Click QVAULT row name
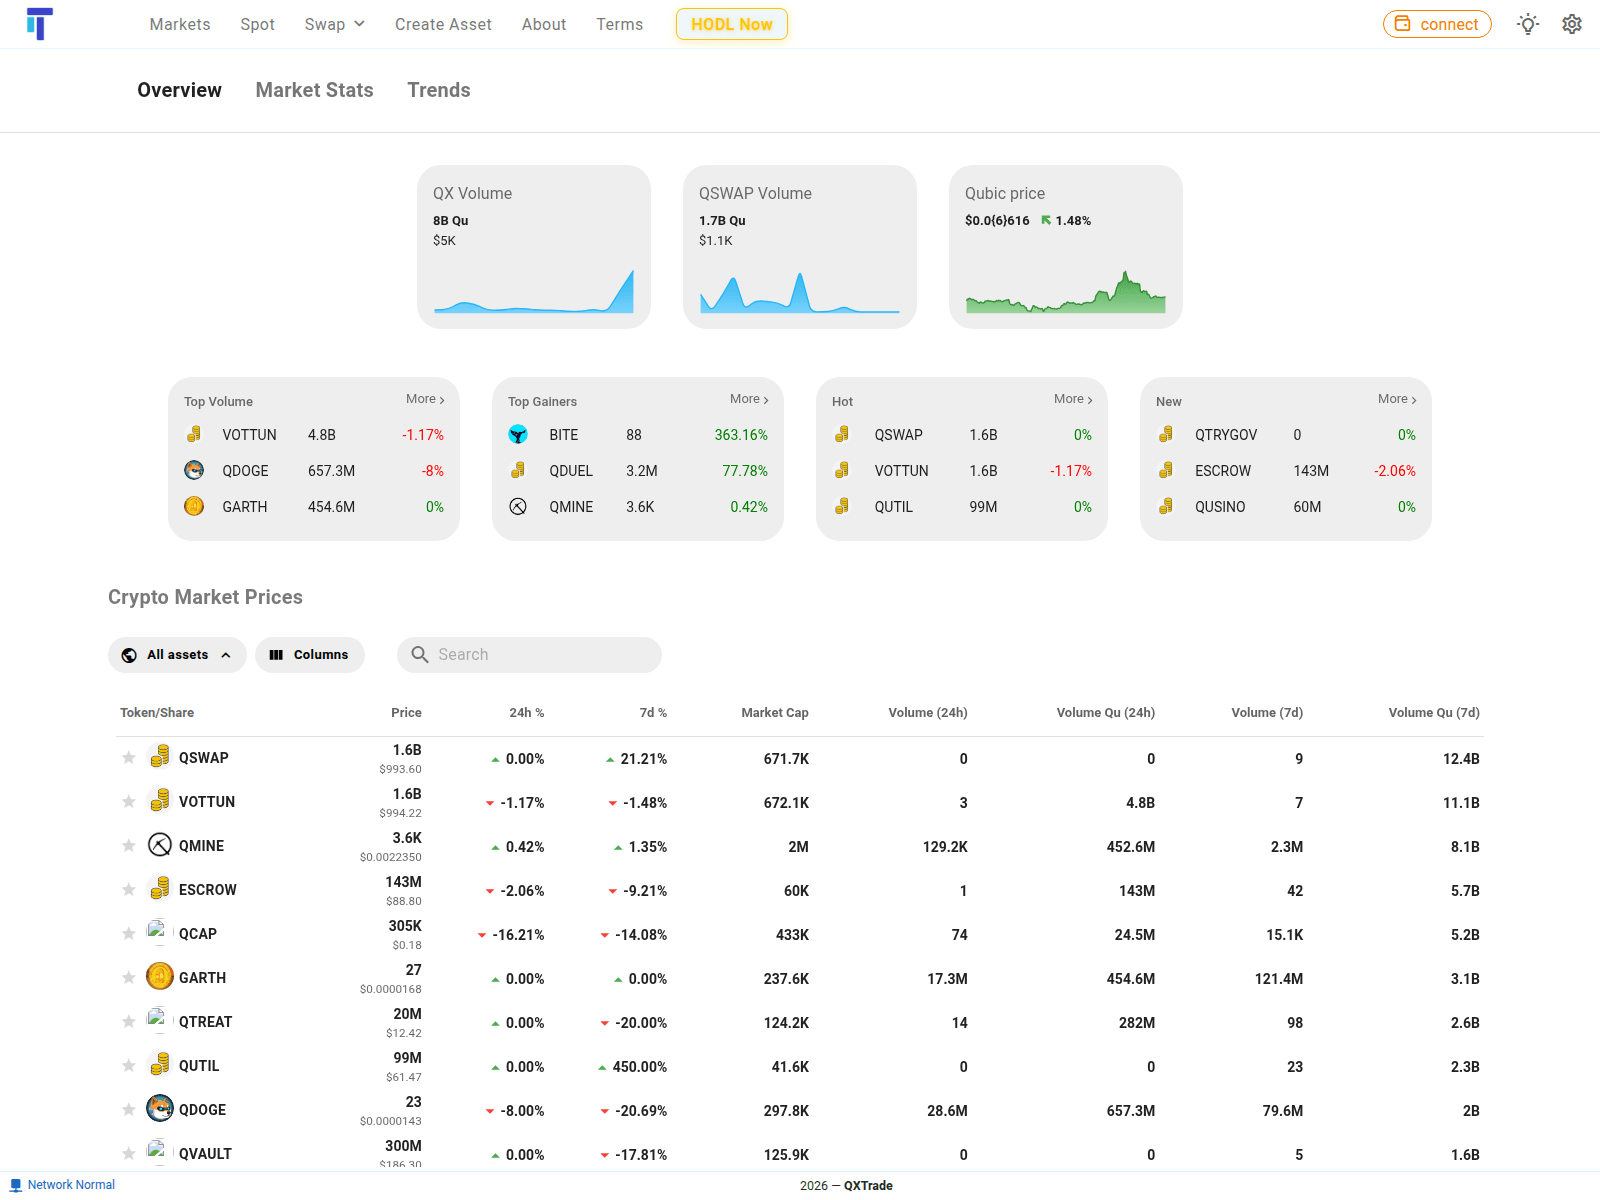The height and width of the screenshot is (1200, 1600). (x=205, y=1154)
